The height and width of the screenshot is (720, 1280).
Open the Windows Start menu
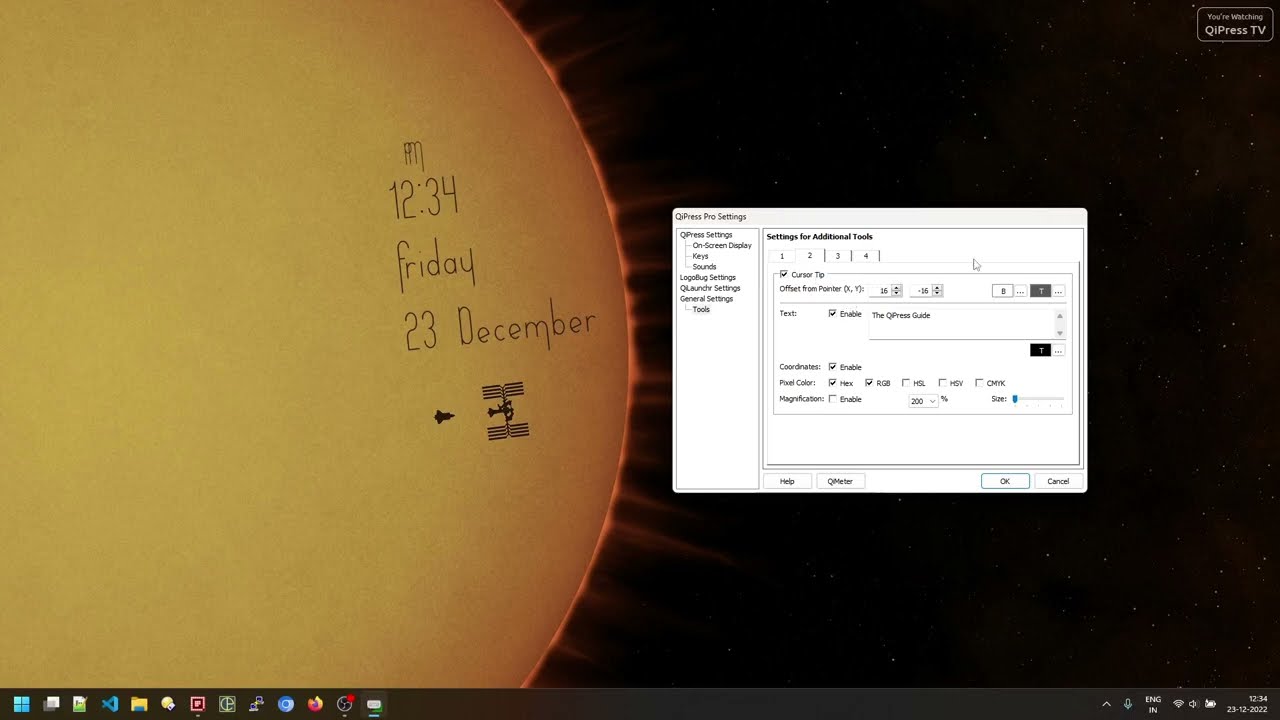point(22,704)
